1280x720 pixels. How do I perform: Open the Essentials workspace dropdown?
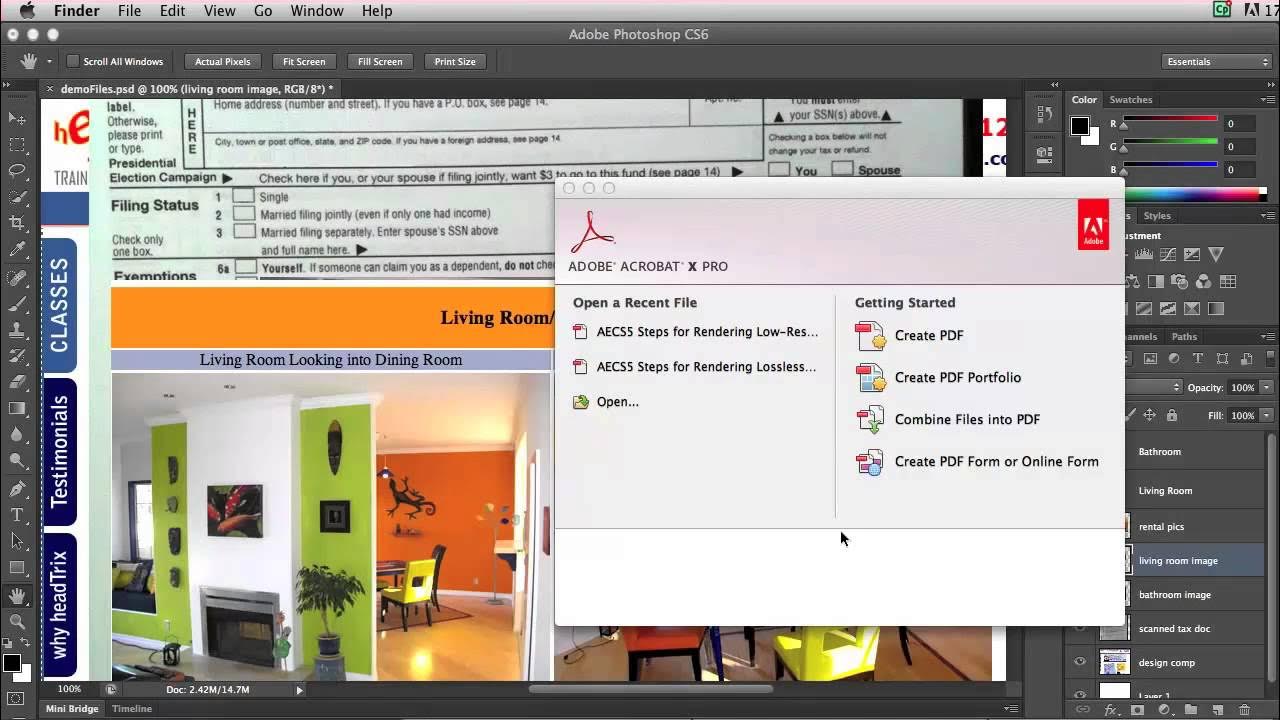pos(1215,61)
